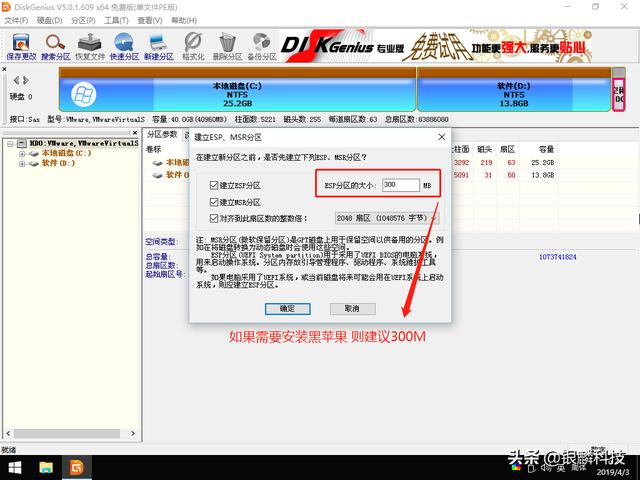Click the Recover Files (恢复文件) icon
The height and width of the screenshot is (480, 640).
90,47
